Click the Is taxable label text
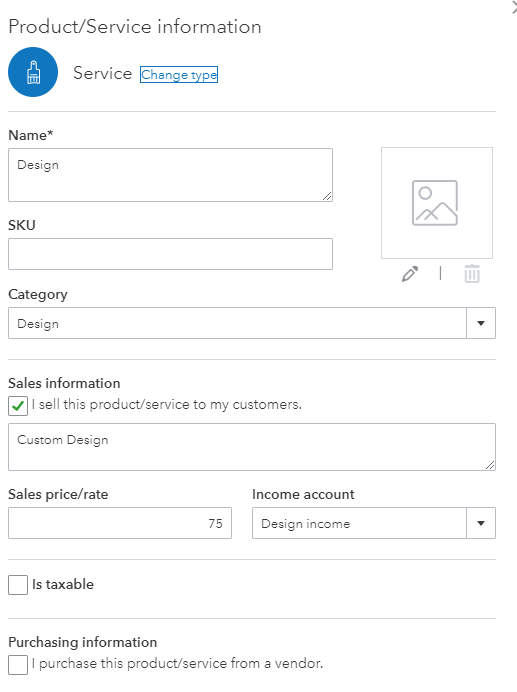517x692 pixels. click(x=63, y=584)
